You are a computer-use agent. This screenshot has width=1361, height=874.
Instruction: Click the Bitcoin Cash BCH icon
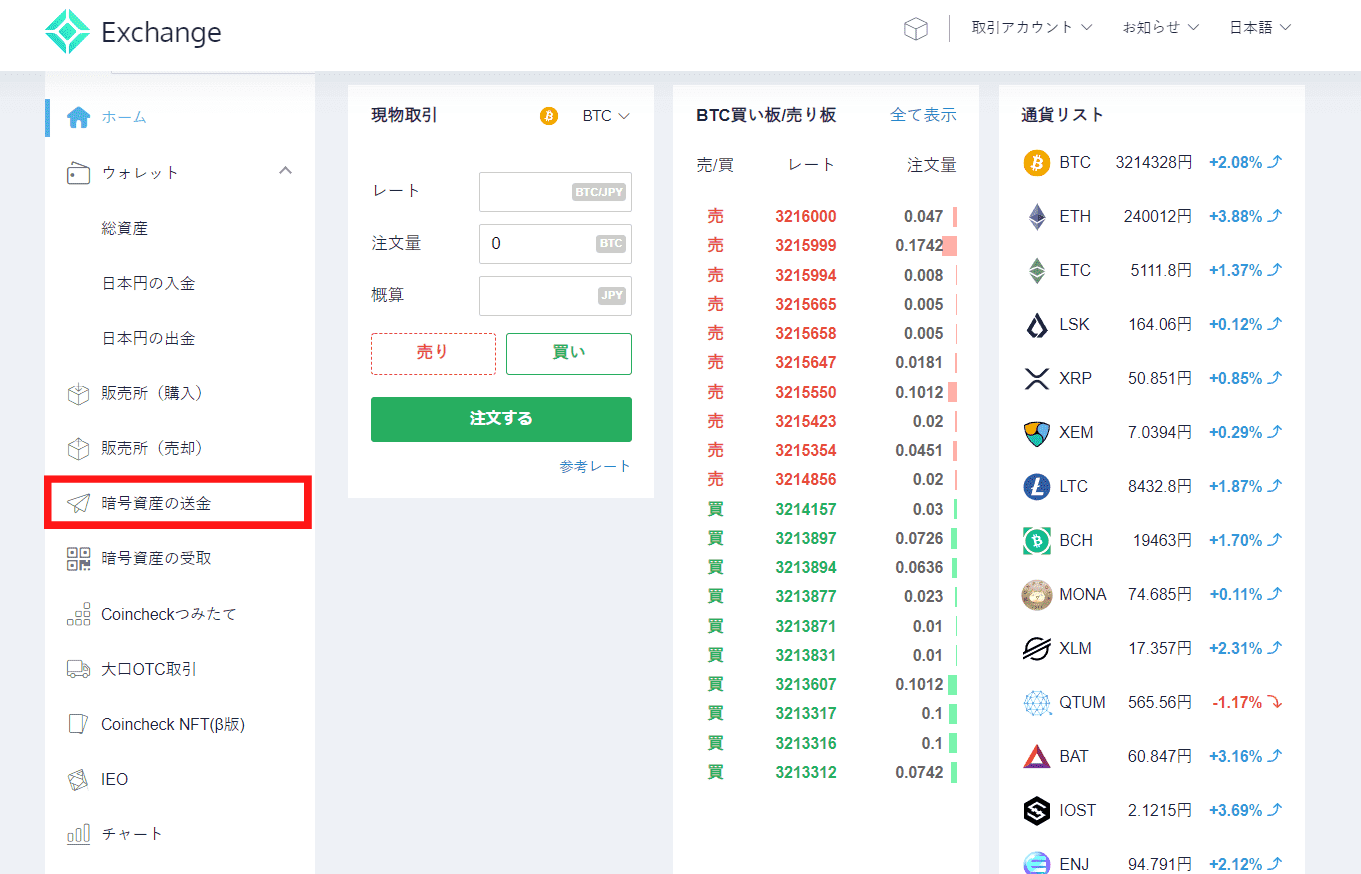click(x=1037, y=540)
